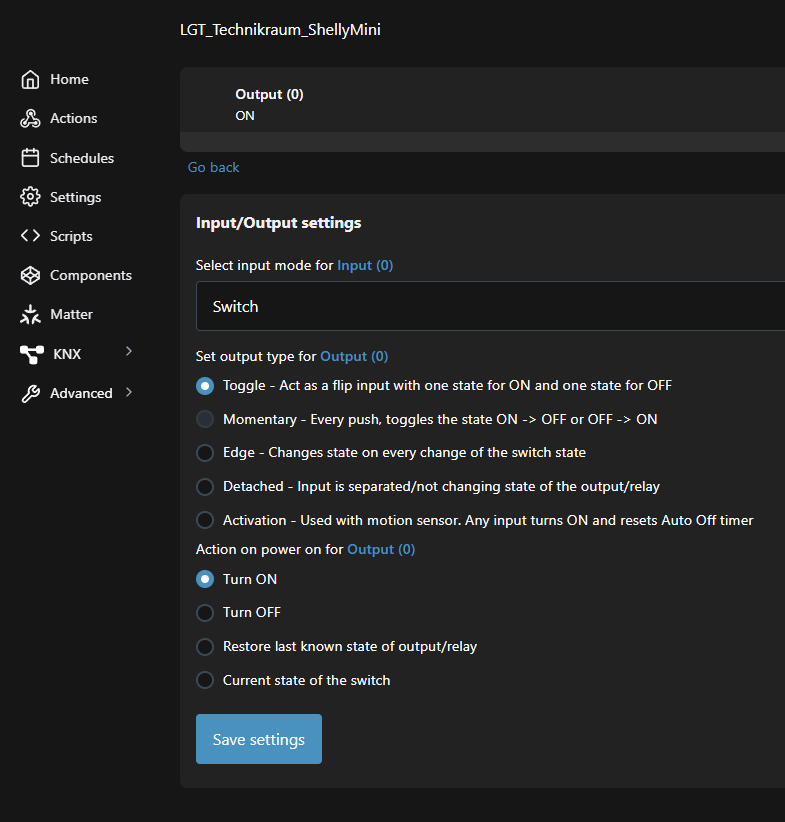Image resolution: width=785 pixels, height=822 pixels.
Task: Open the input mode Switch dropdown
Action: tap(490, 306)
